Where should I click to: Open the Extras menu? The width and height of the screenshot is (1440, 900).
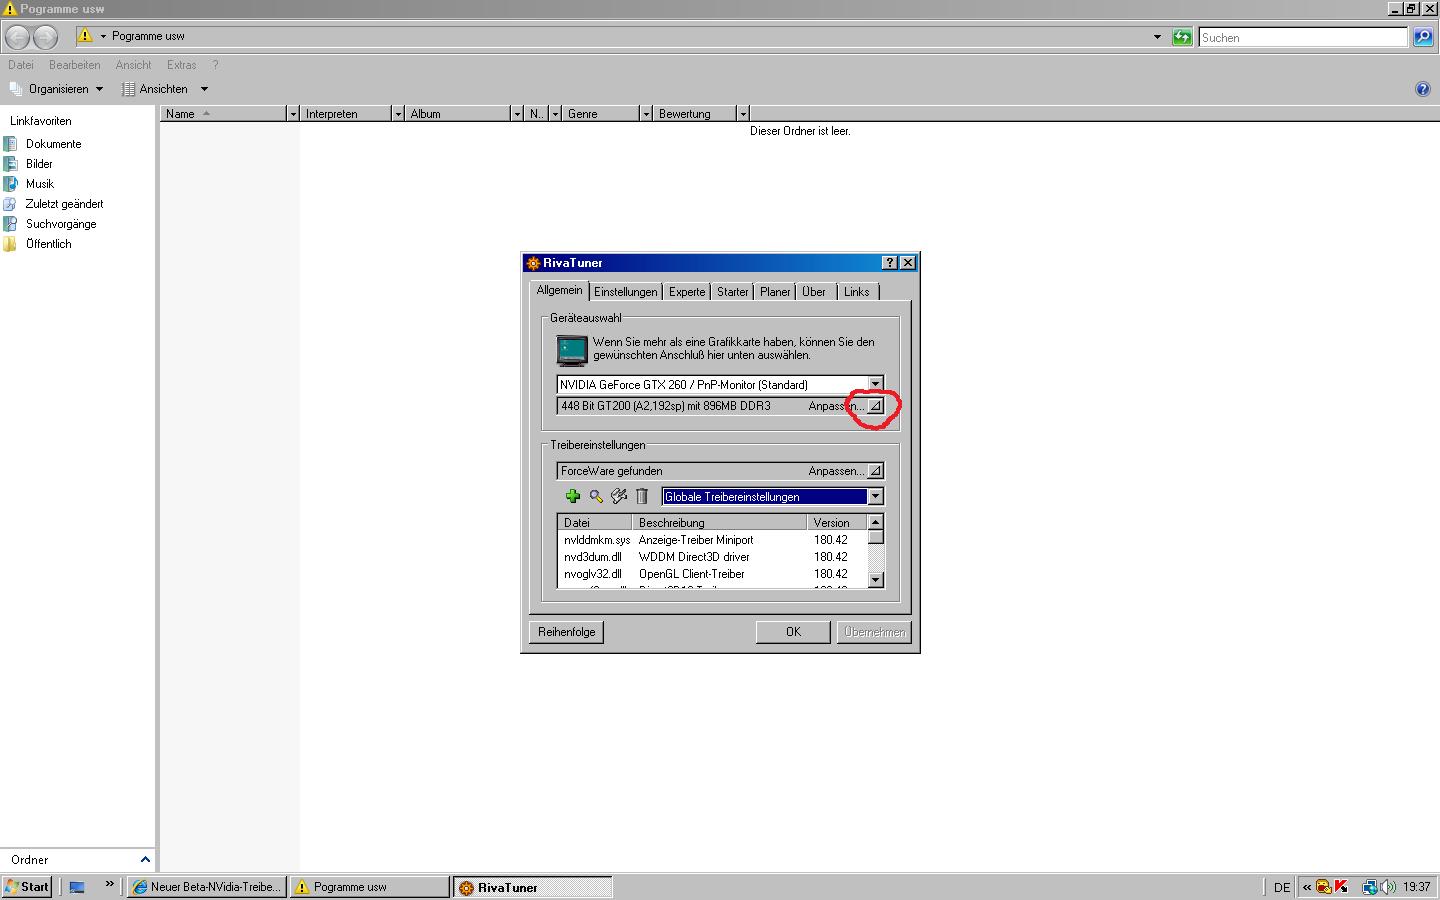182,65
